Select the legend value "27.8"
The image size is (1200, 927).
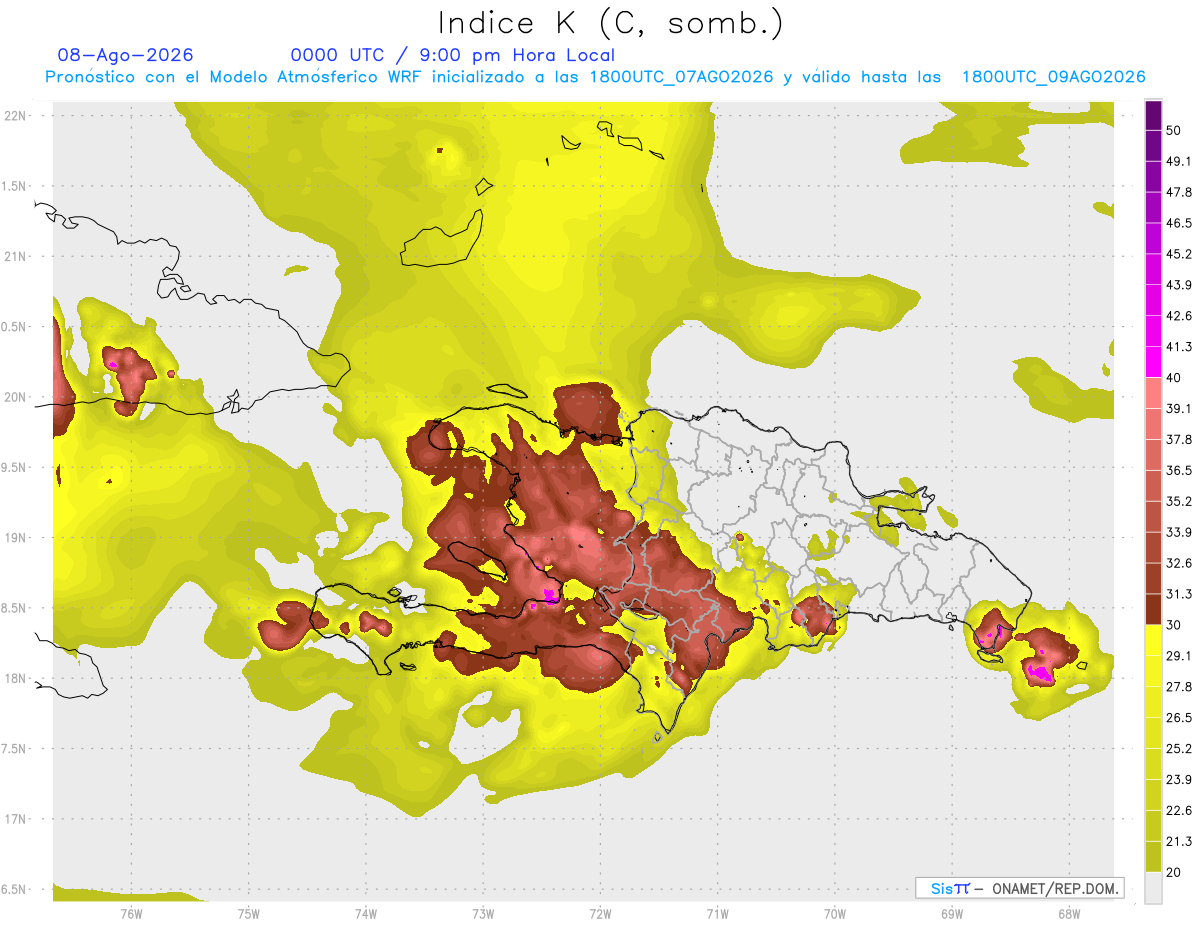[x=1178, y=686]
